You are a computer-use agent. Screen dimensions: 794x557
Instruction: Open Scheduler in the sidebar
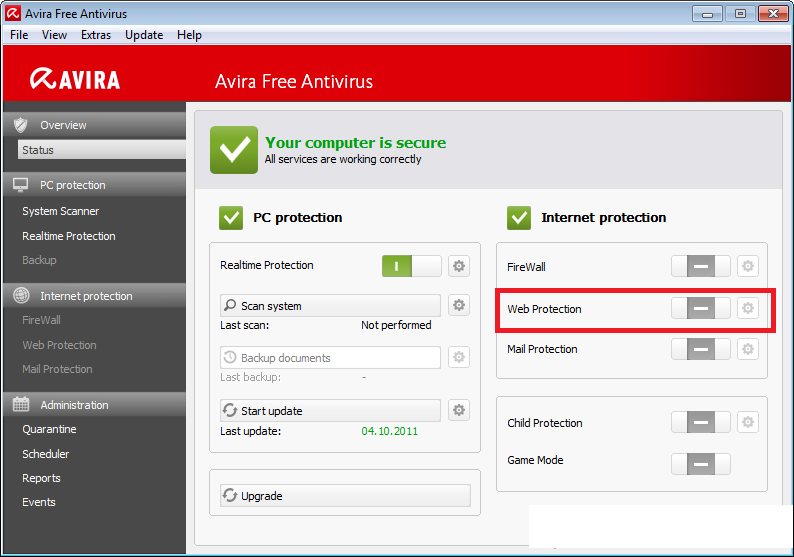point(46,454)
